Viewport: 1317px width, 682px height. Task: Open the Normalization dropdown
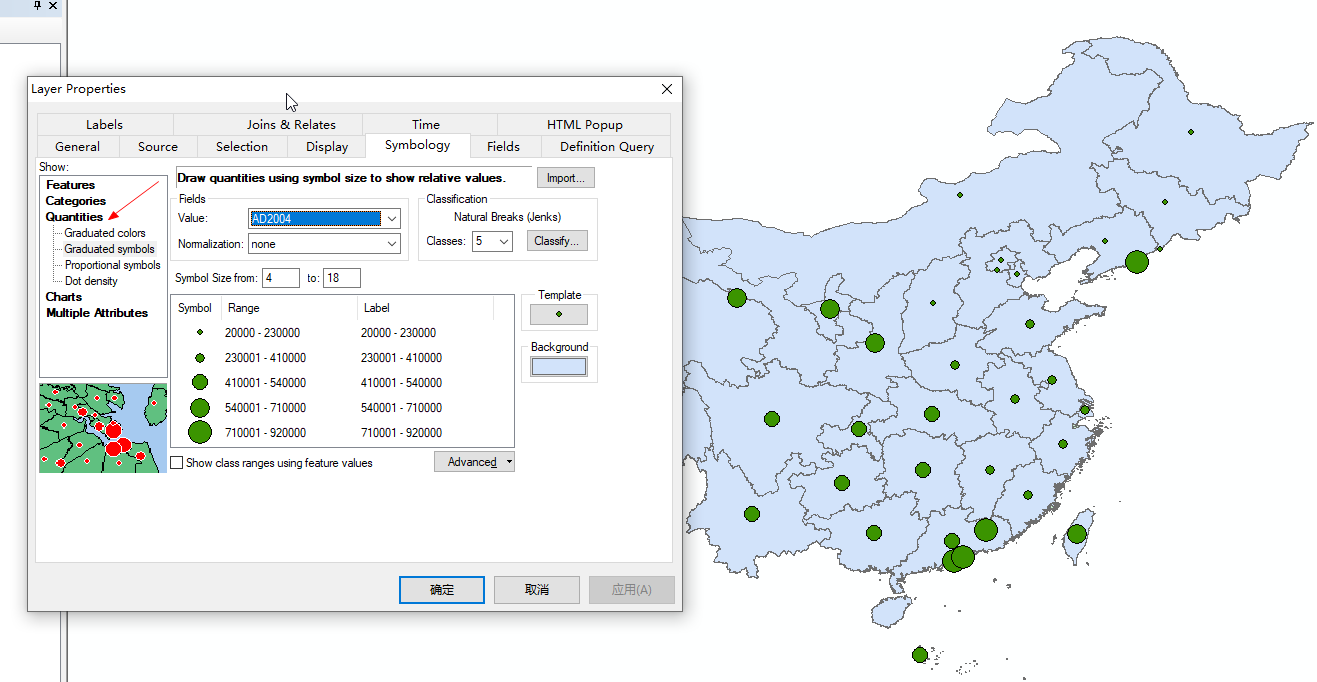pos(392,243)
